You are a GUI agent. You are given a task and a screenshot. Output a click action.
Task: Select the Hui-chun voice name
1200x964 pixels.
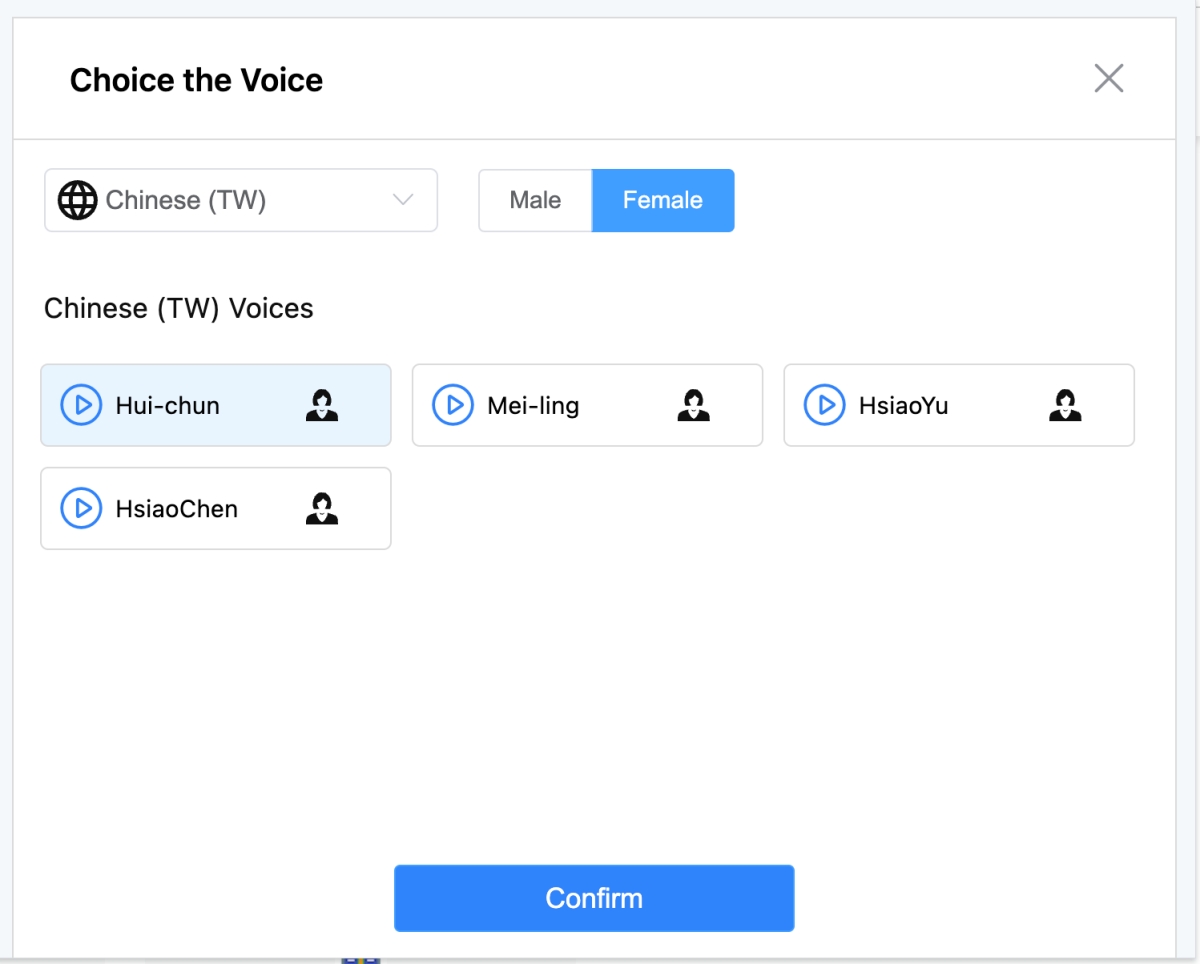coord(168,406)
